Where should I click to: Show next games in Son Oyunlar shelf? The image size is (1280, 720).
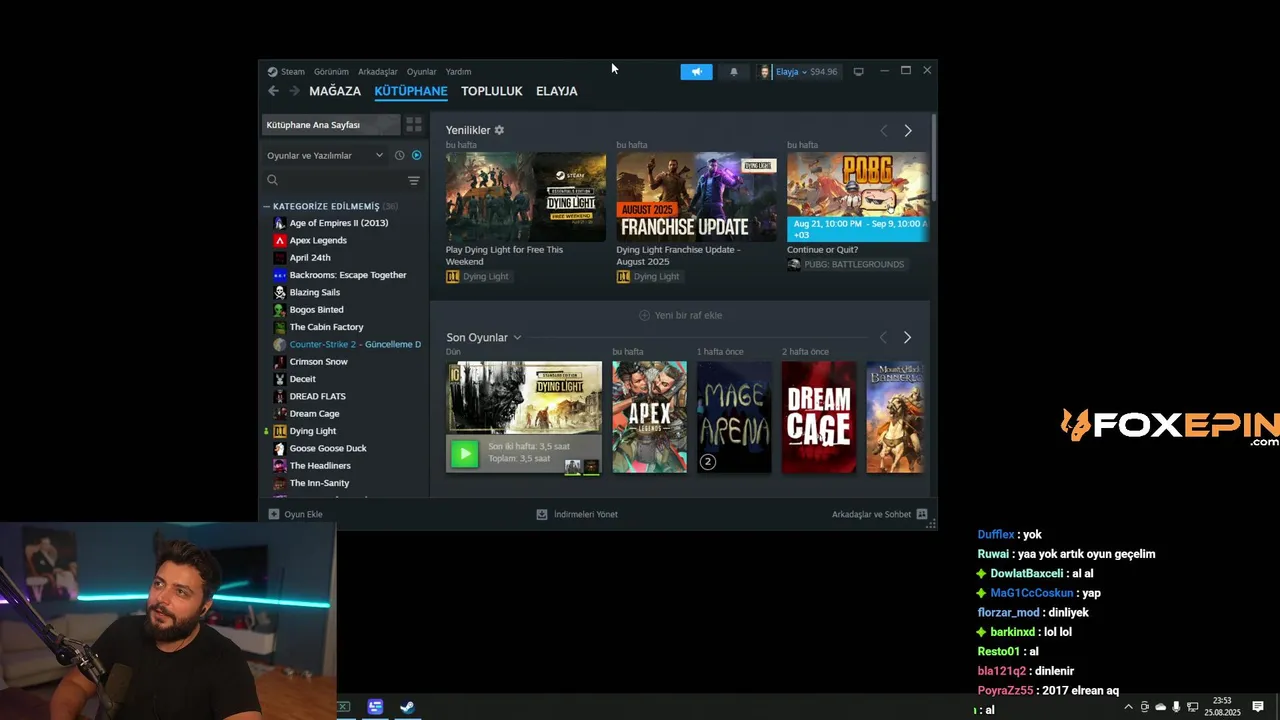point(907,338)
